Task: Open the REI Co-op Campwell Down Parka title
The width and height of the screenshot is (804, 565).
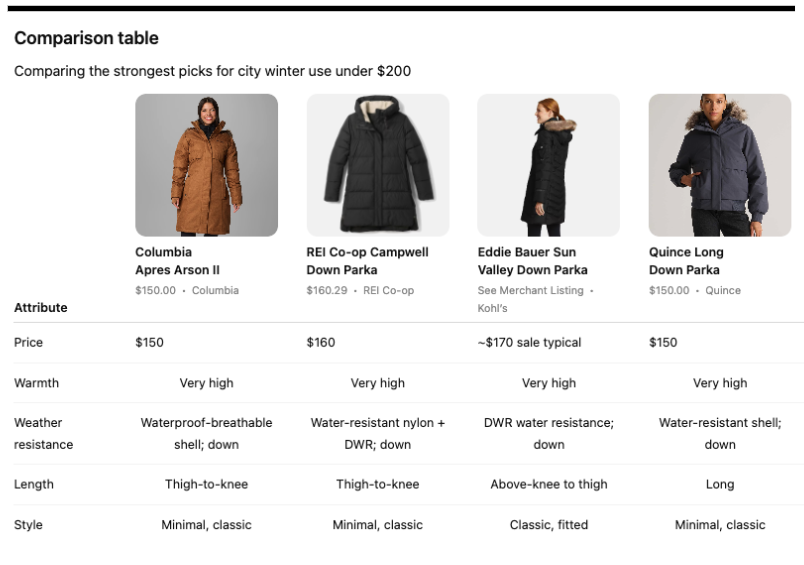Action: [x=367, y=261]
